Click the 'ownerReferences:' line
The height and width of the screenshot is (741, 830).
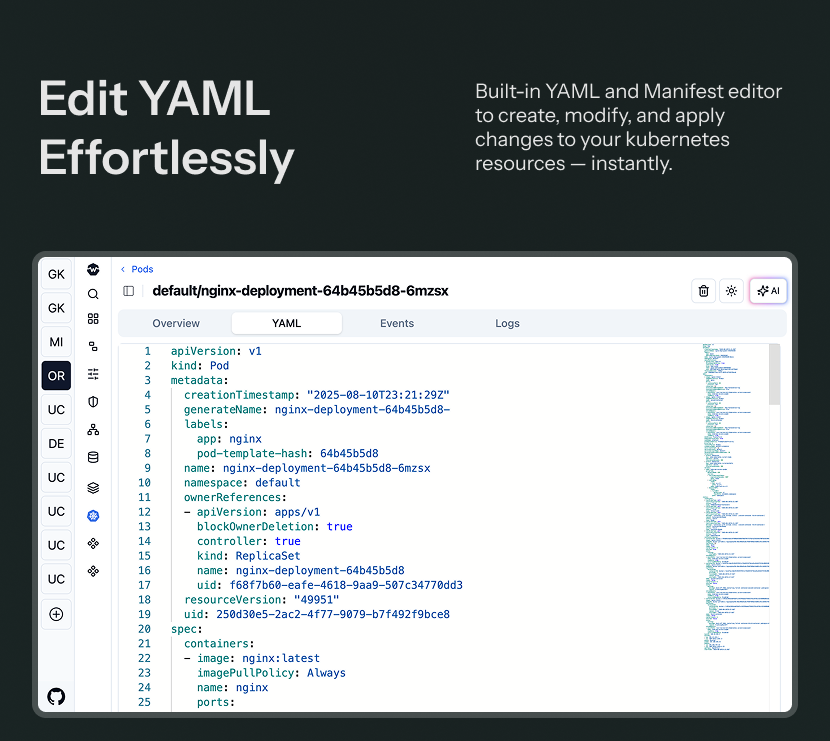pyautogui.click(x=235, y=498)
